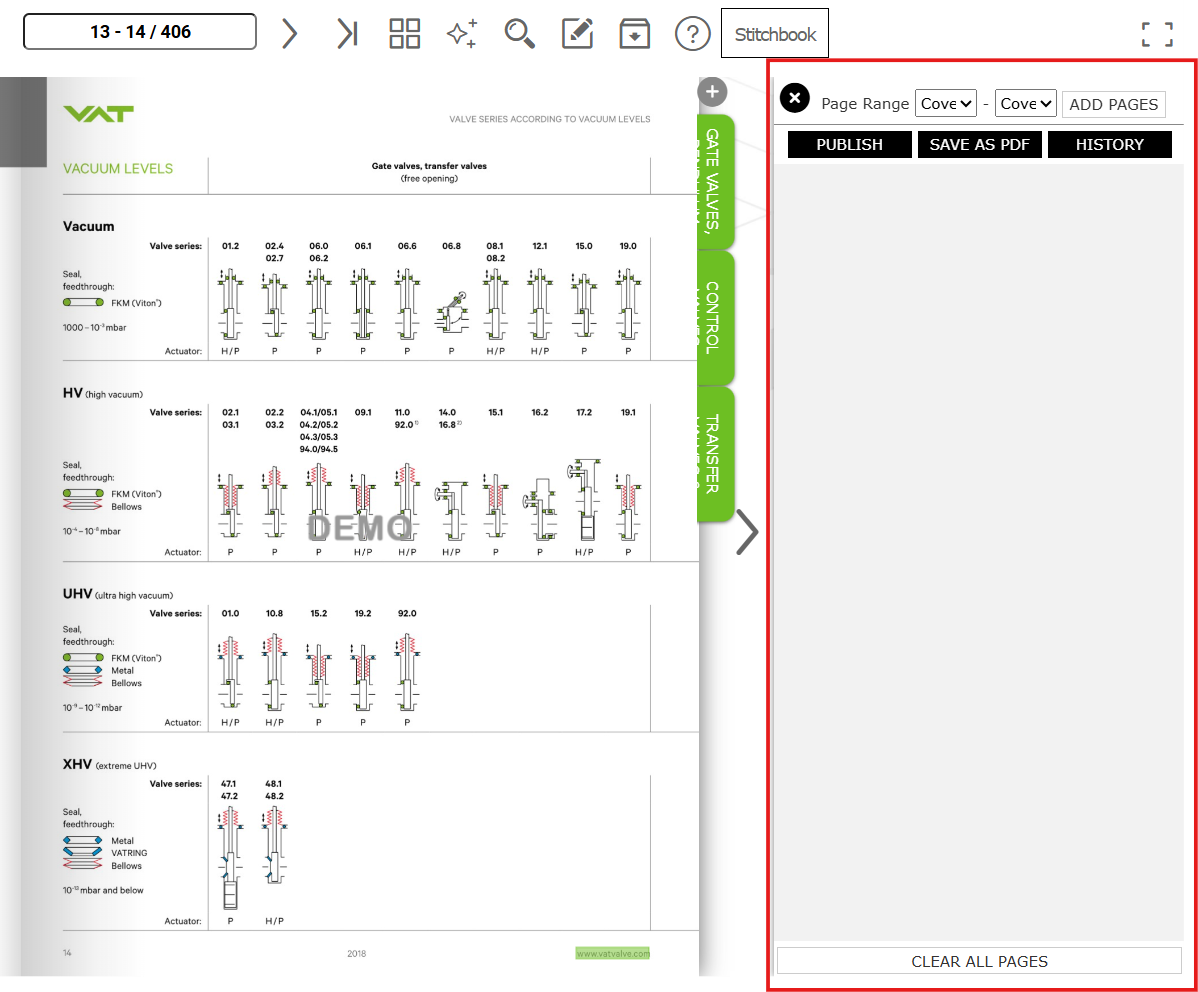Click the PUBLISH button

(x=849, y=144)
